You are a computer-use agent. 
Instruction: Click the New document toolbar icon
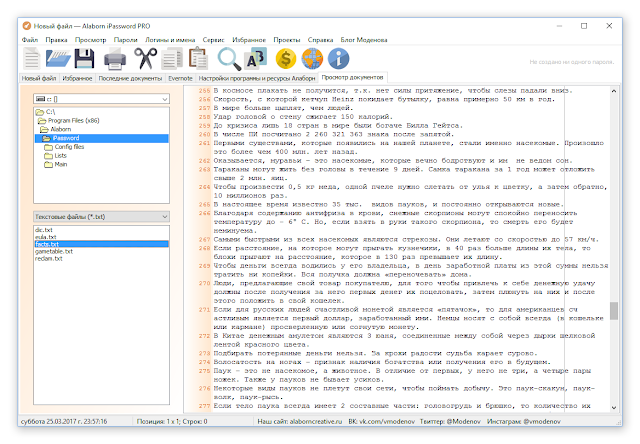coord(31,58)
